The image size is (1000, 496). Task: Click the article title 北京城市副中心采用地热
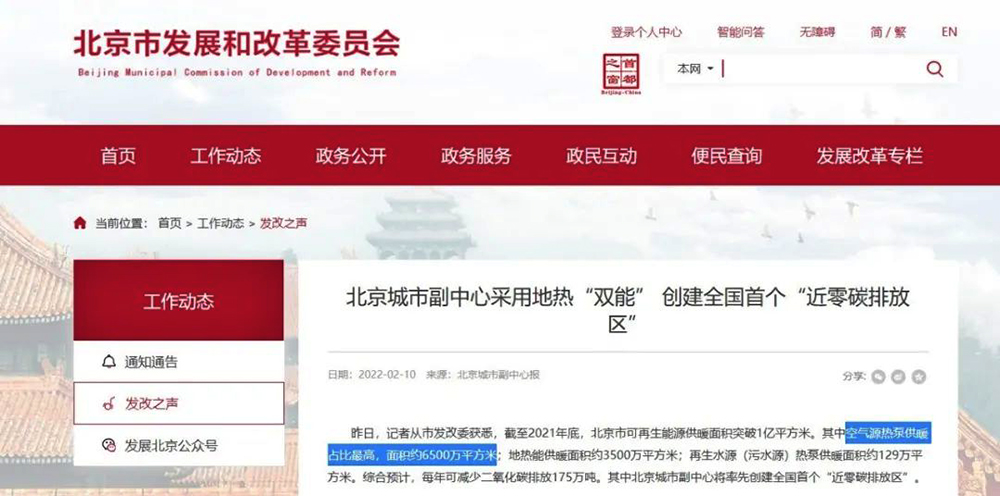(x=628, y=310)
